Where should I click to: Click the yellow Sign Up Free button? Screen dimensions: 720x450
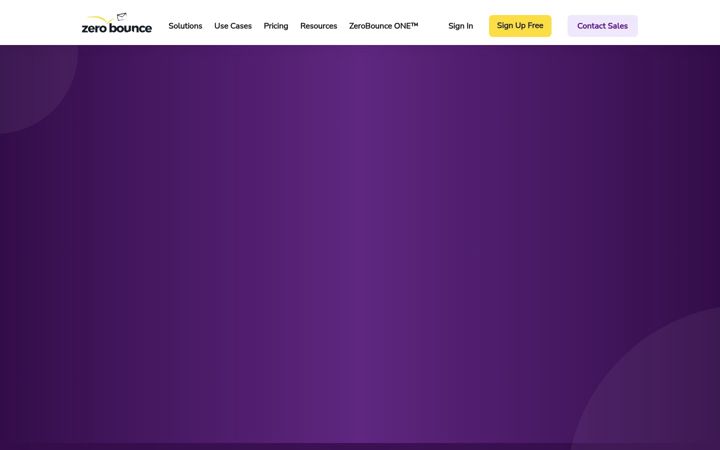pyautogui.click(x=520, y=26)
